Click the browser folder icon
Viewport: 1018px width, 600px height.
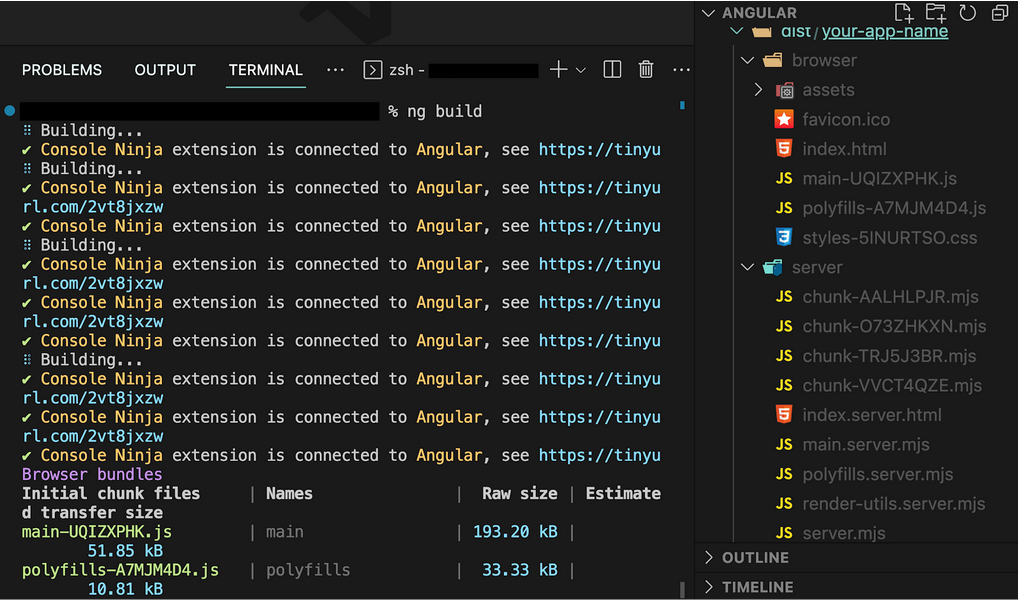point(773,60)
